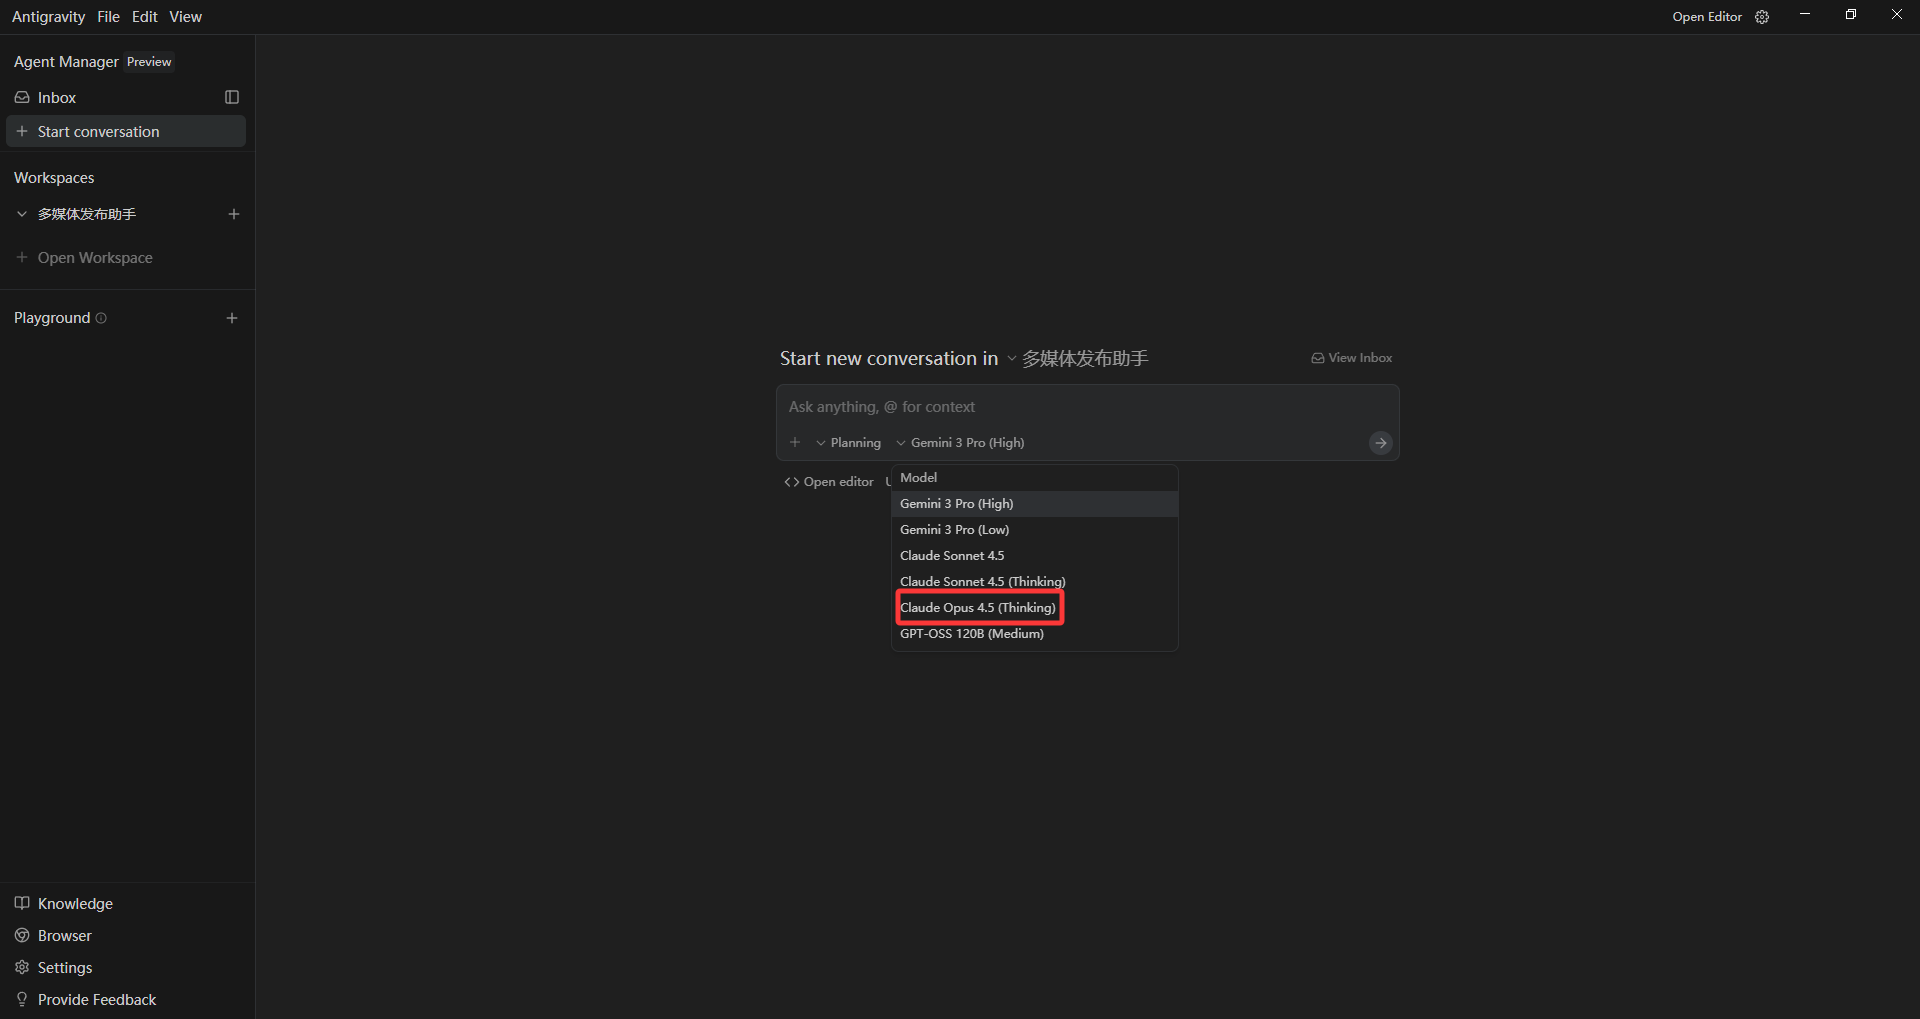Focus the Ask anything input field
The height and width of the screenshot is (1019, 1920).
tap(1087, 407)
